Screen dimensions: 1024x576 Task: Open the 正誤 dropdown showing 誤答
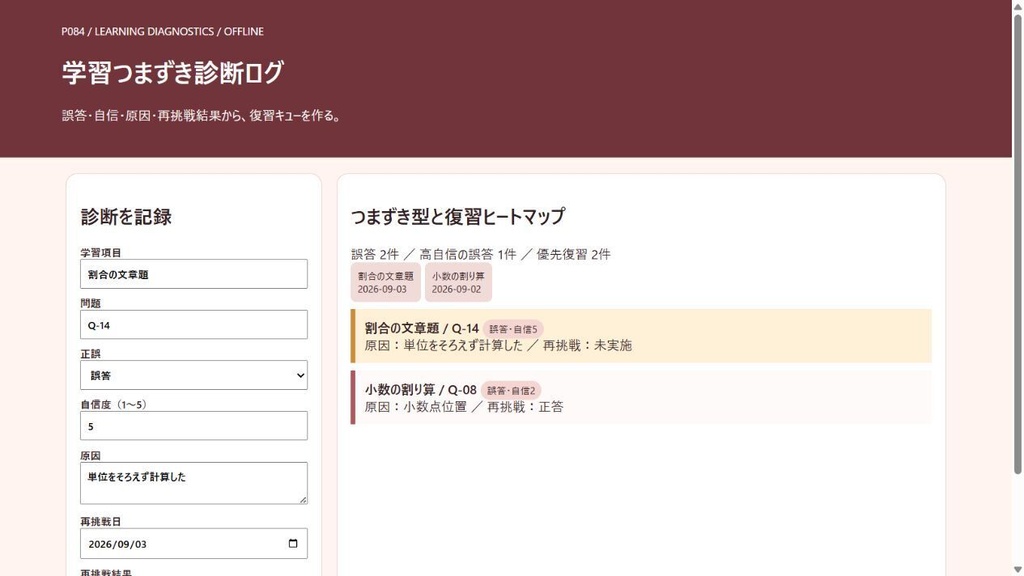[x=193, y=376]
